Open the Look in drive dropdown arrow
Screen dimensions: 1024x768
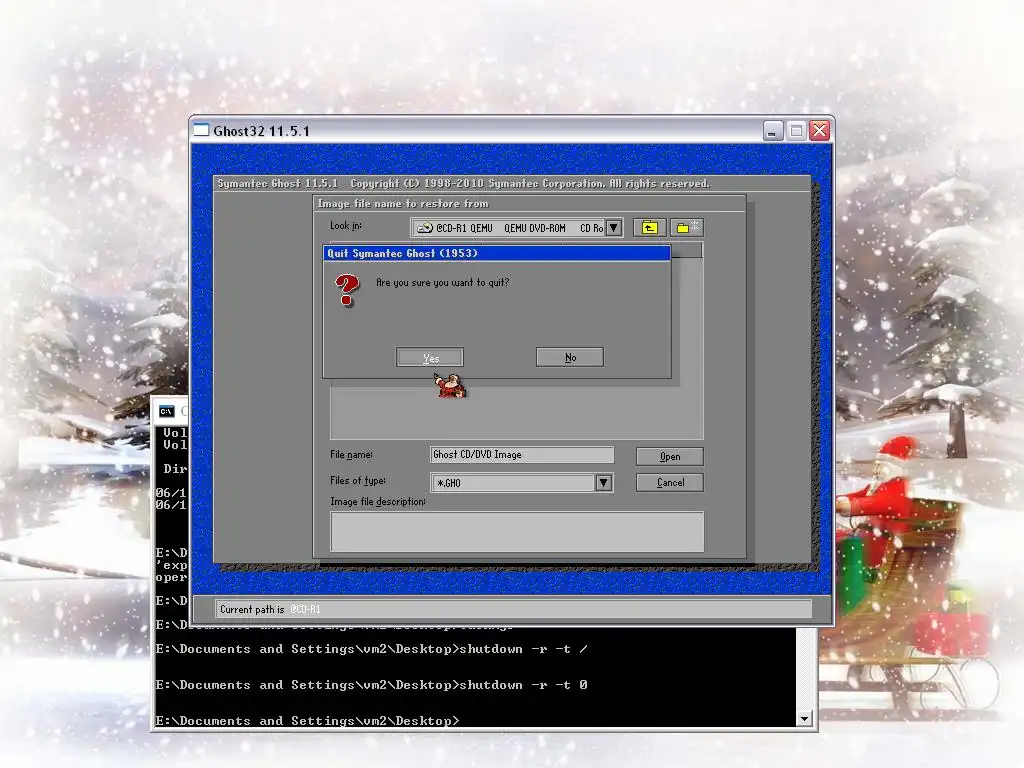[613, 228]
